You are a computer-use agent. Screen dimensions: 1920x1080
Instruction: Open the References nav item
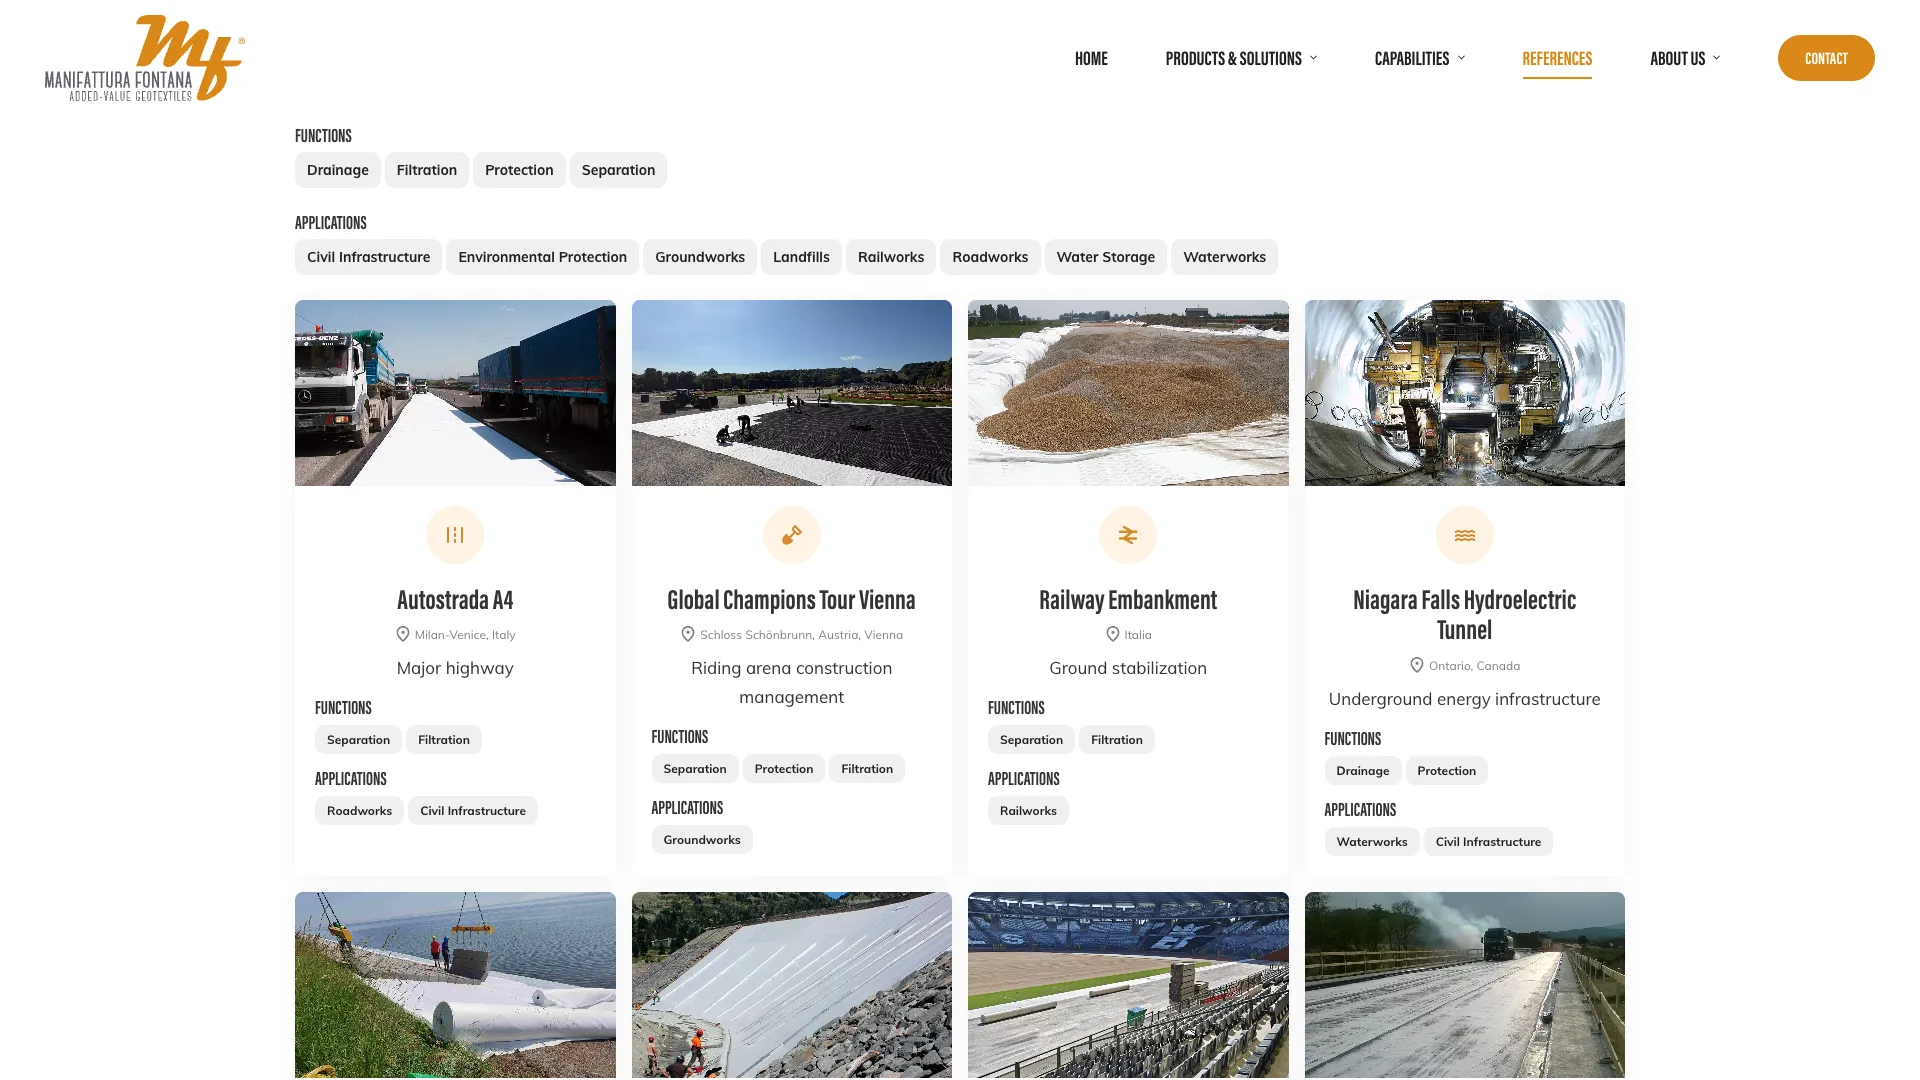[1557, 58]
